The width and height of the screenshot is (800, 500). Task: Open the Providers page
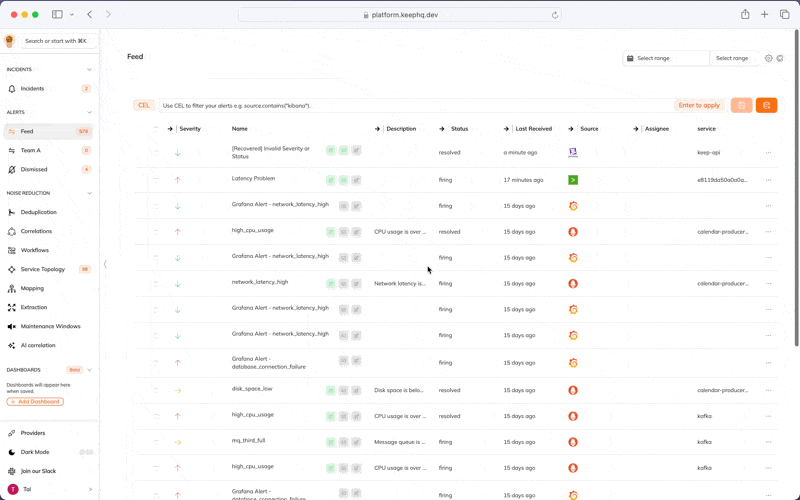pos(33,433)
